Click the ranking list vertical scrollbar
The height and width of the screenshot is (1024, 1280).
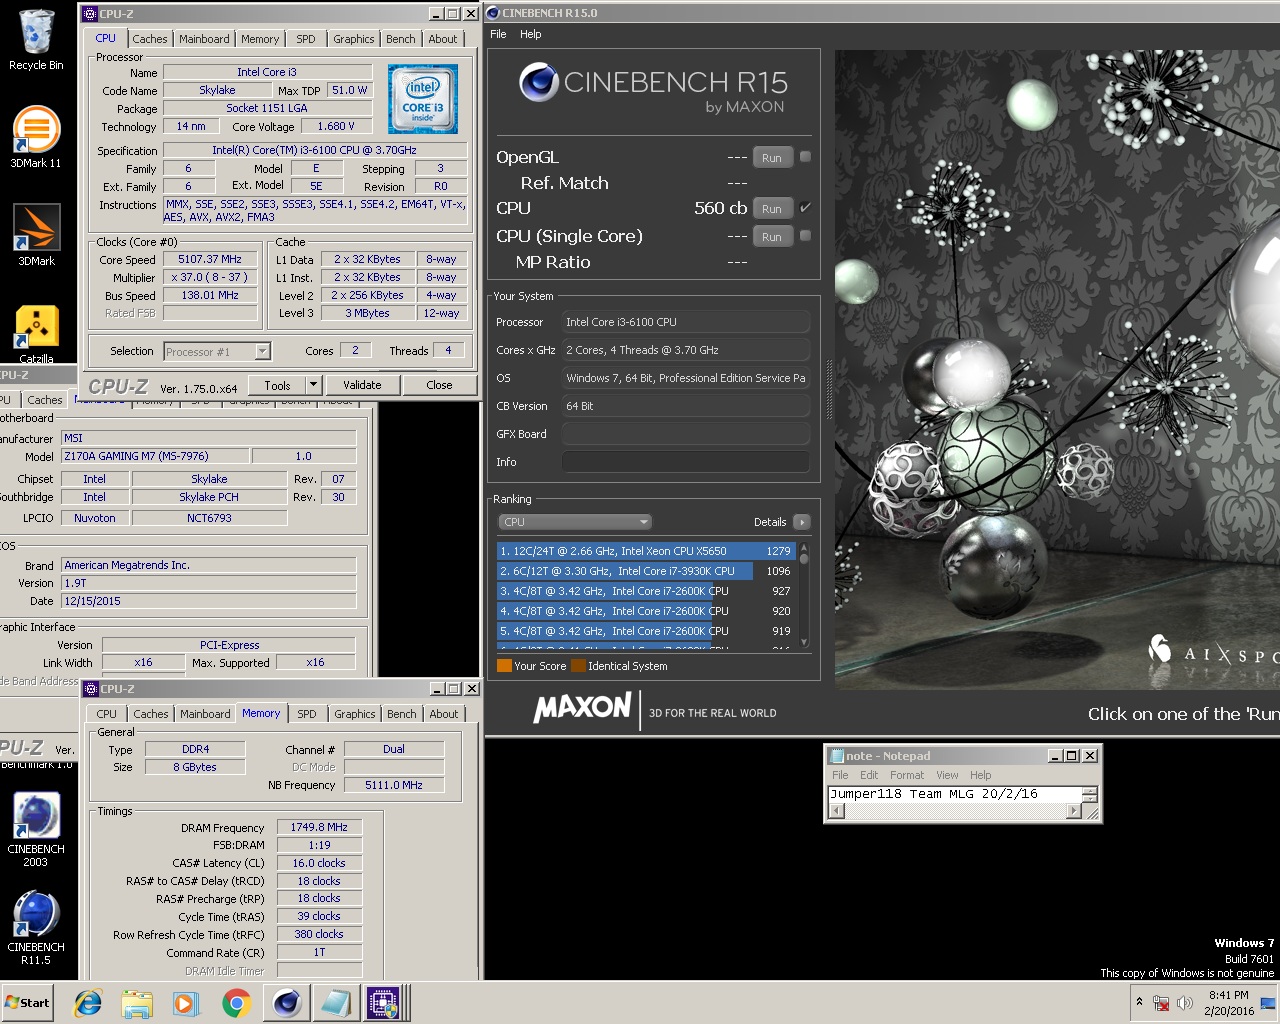[803, 595]
